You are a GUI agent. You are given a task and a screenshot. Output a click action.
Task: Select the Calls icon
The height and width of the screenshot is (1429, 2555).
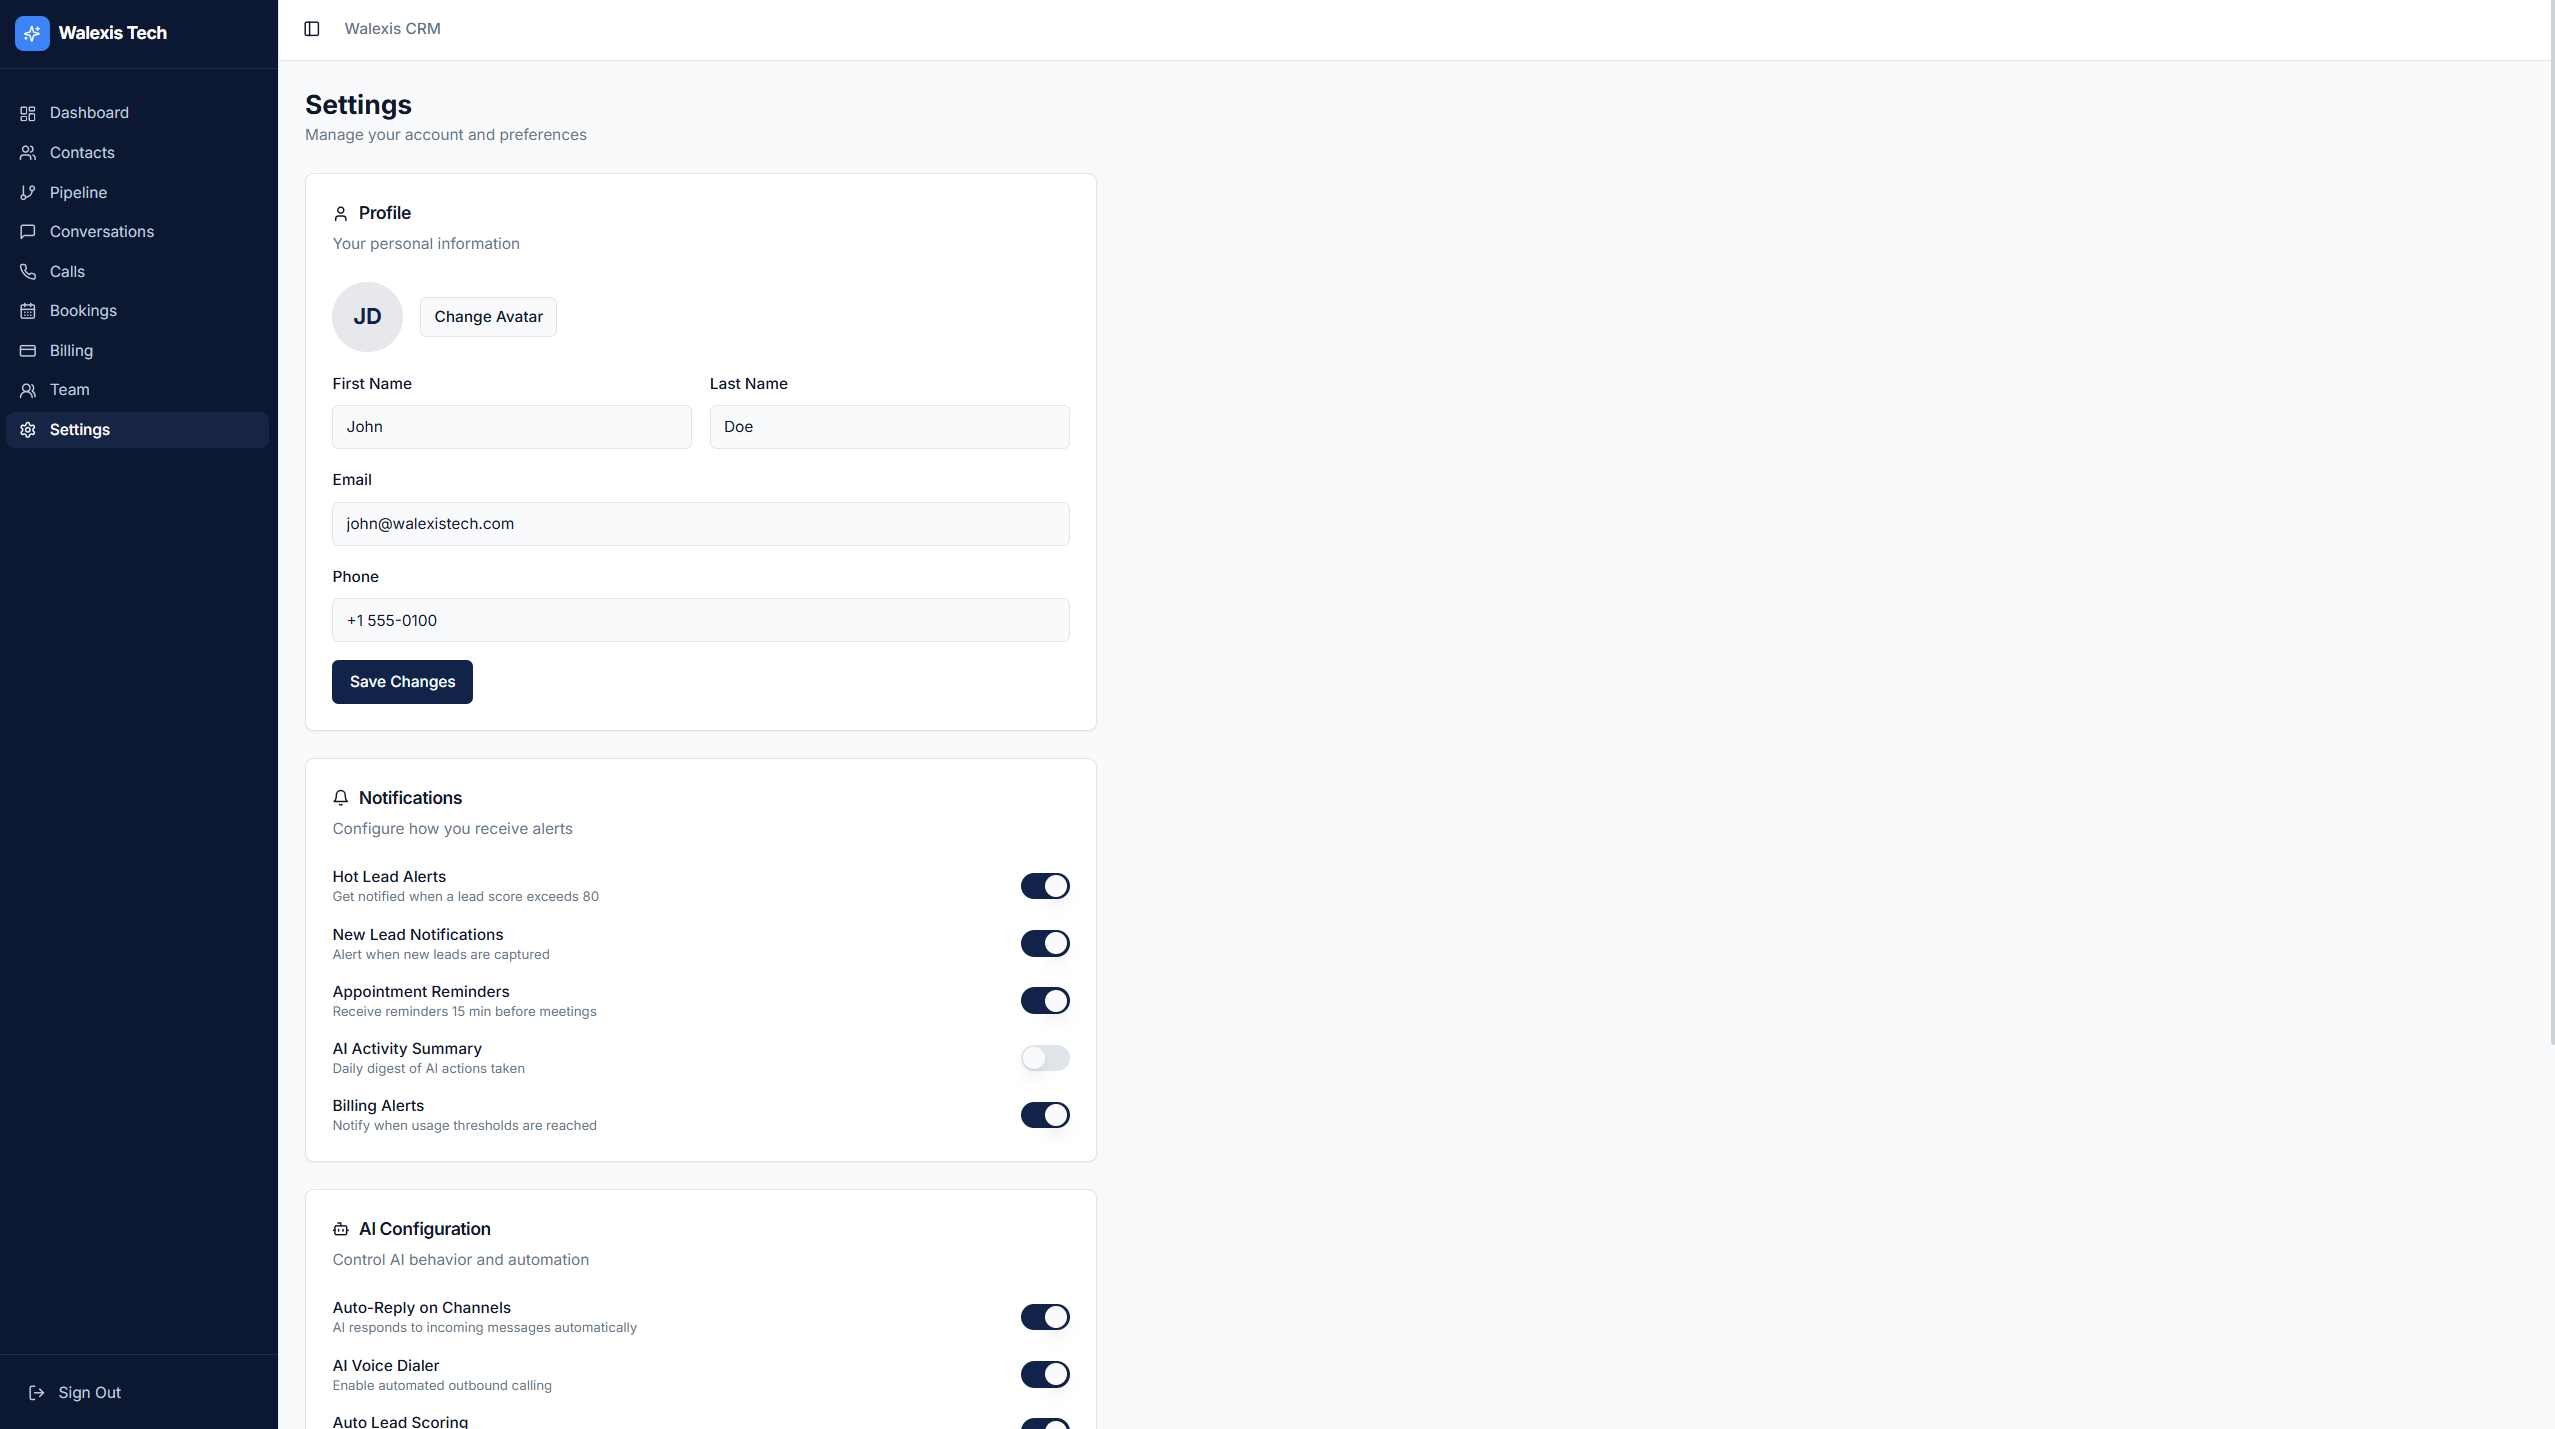27,271
